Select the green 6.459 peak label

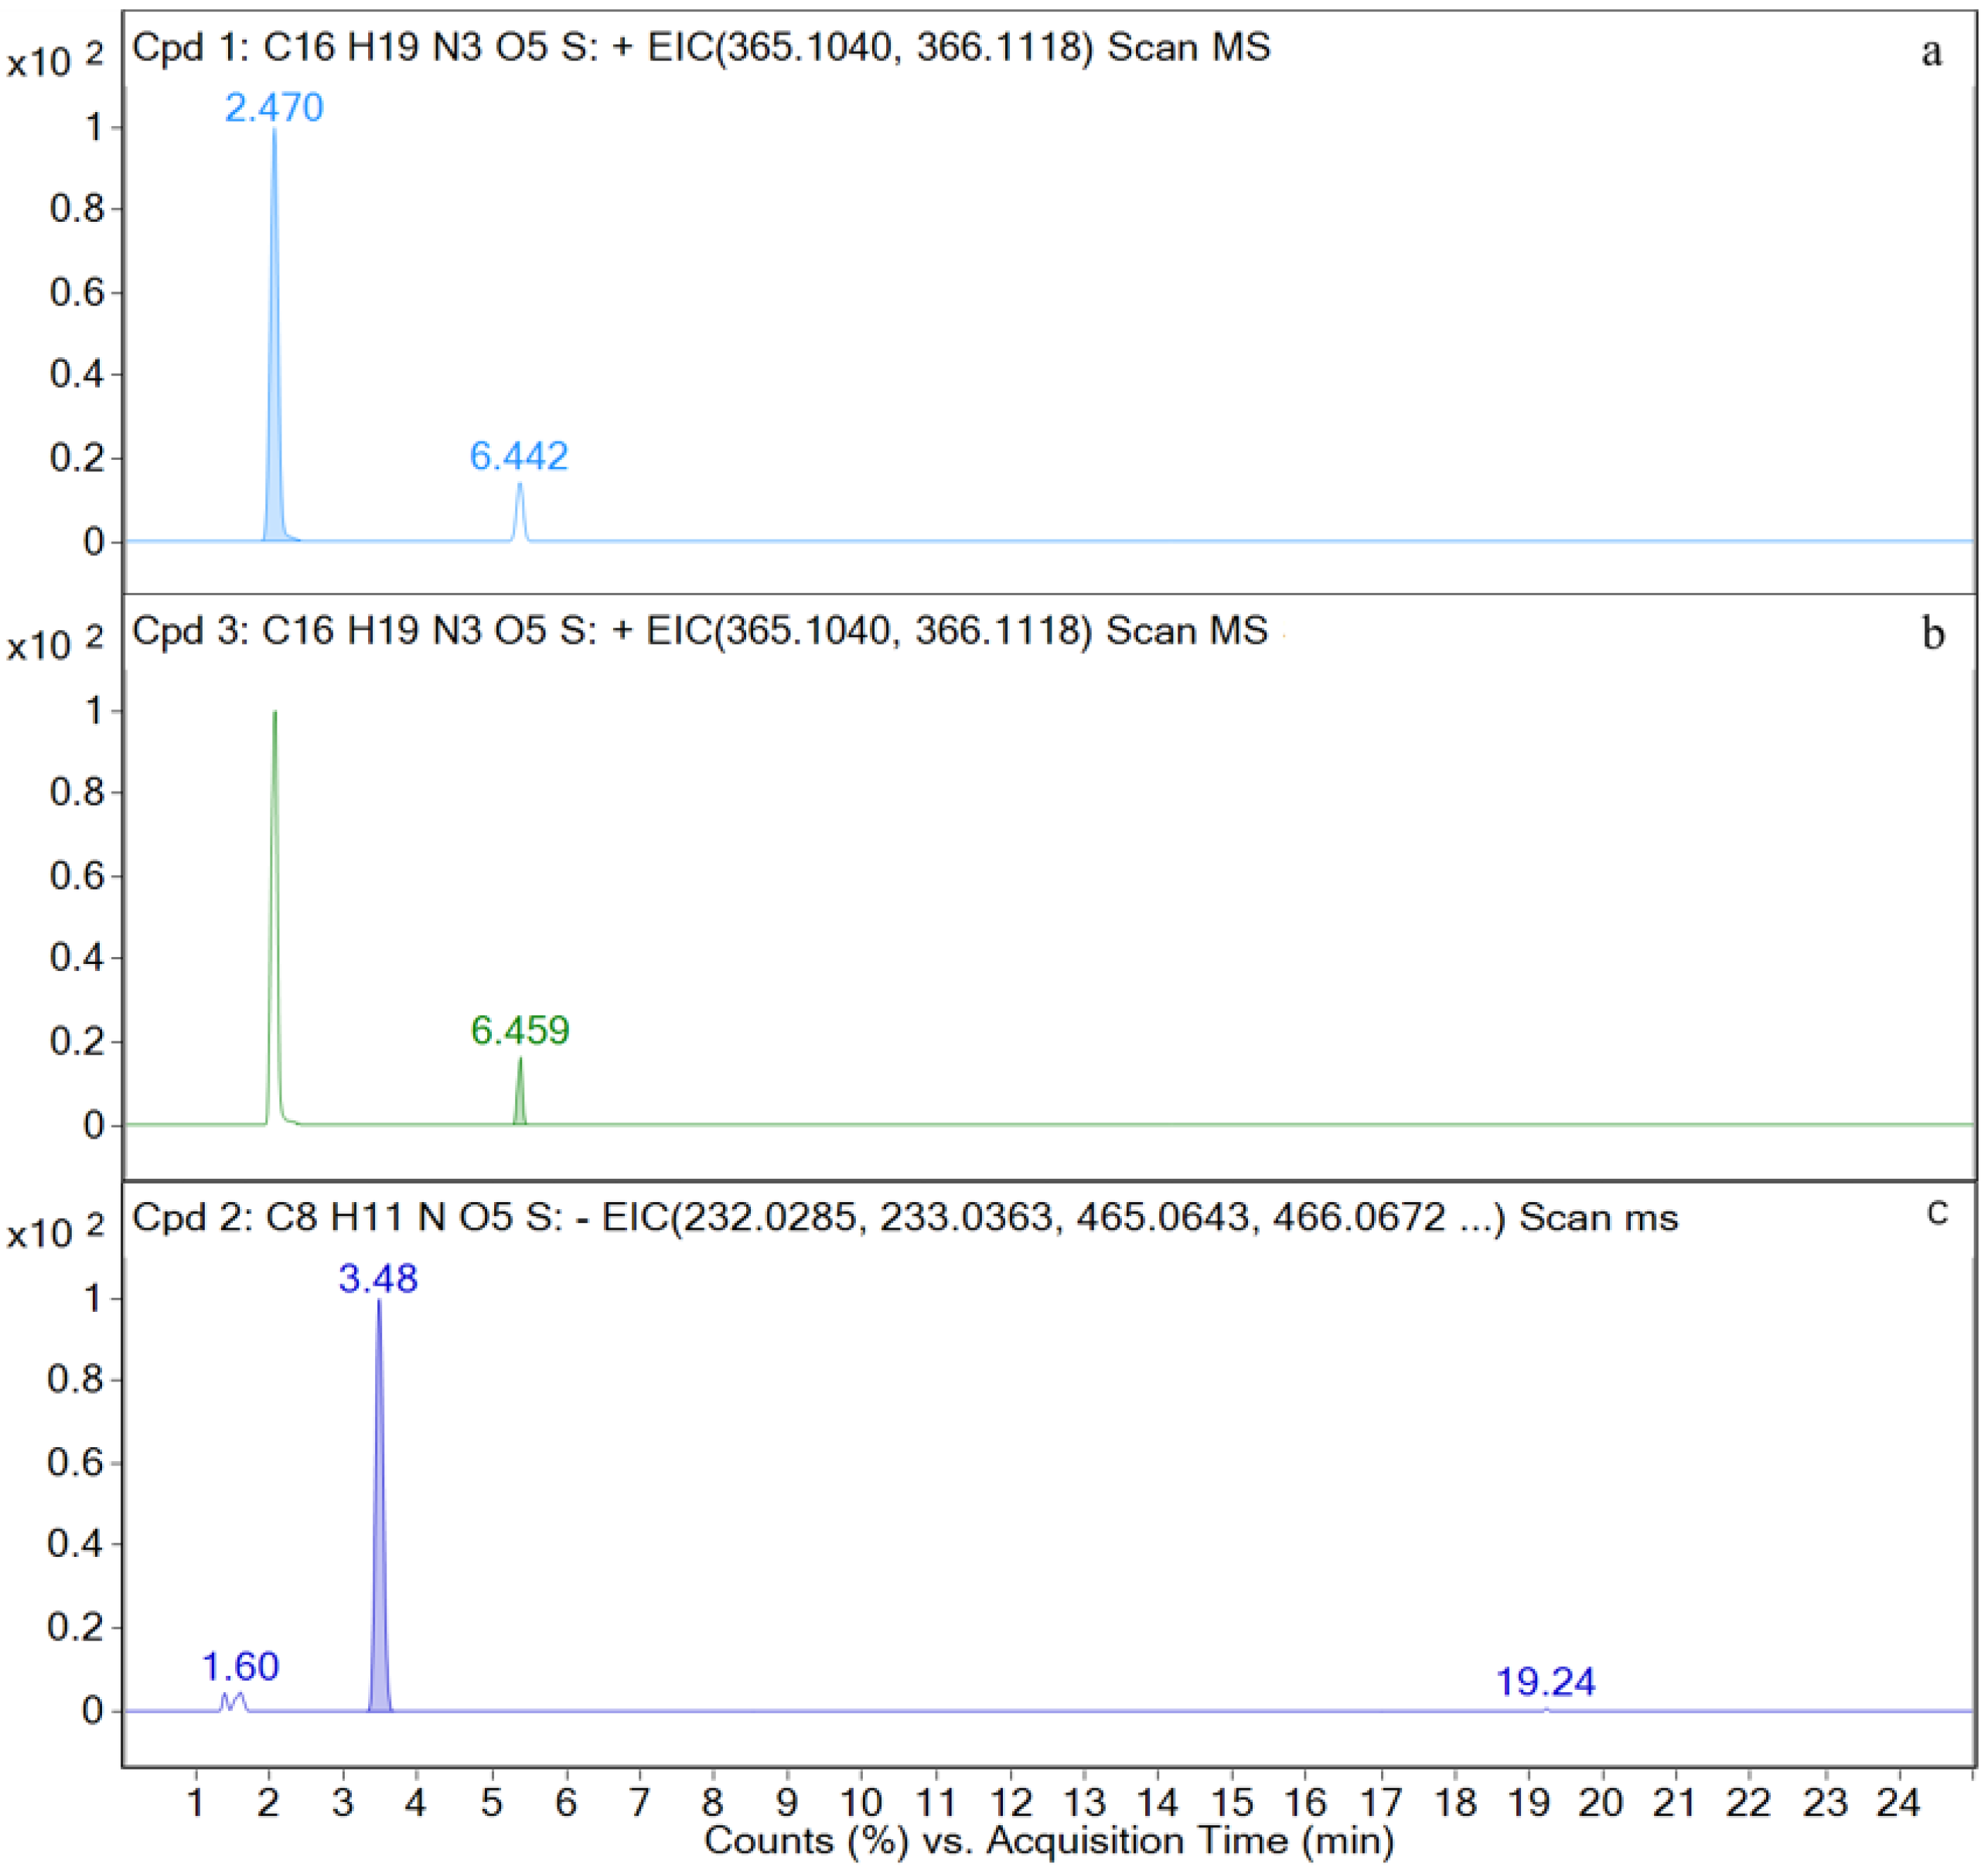pyautogui.click(x=520, y=1031)
